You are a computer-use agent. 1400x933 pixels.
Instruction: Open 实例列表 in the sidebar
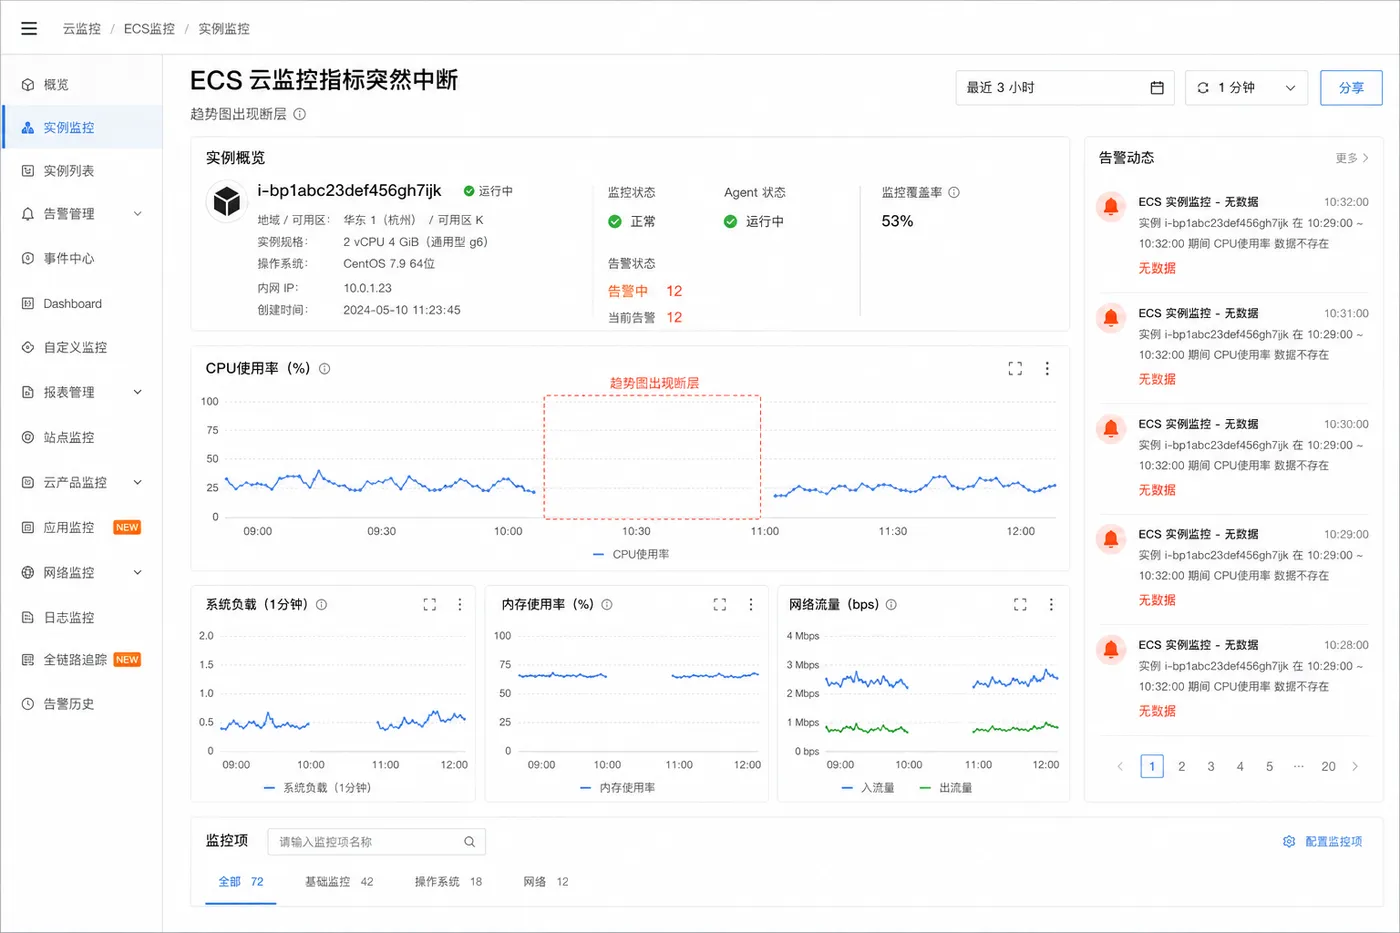click(x=82, y=171)
